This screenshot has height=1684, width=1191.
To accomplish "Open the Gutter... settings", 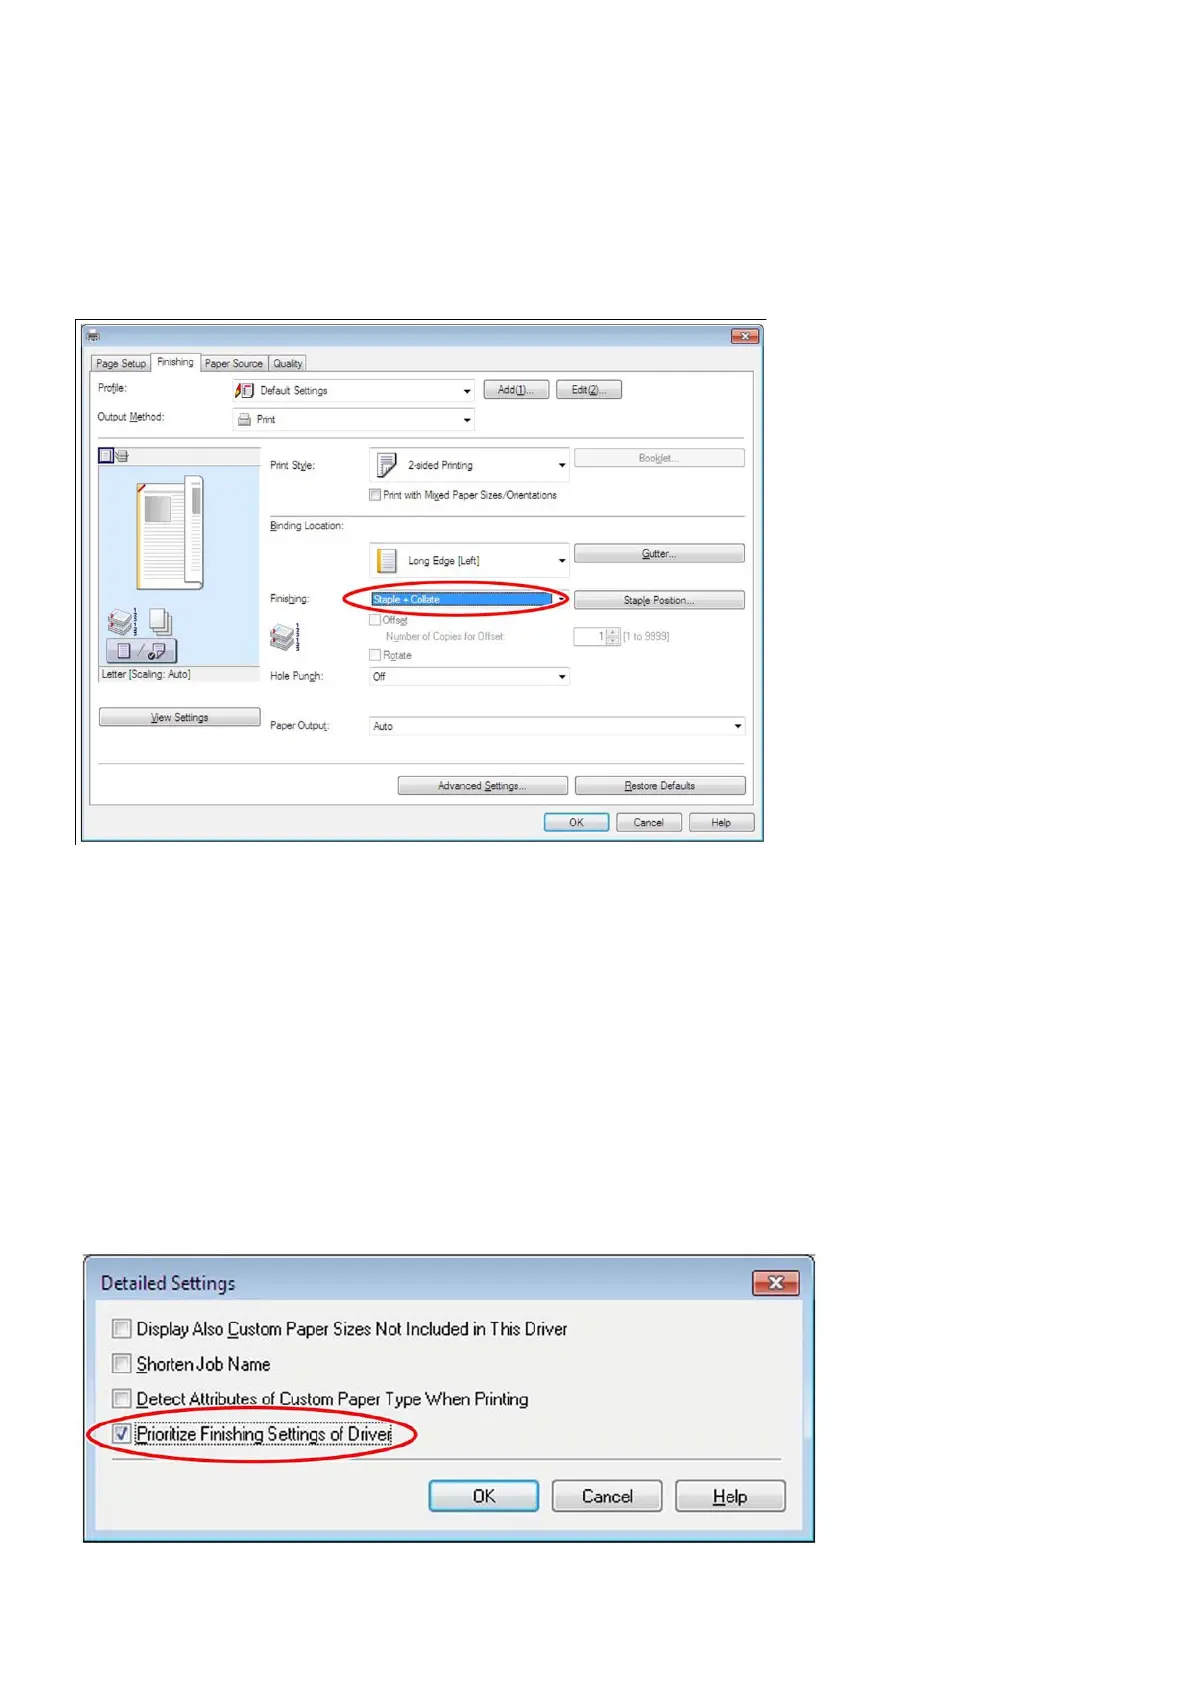I will pos(659,554).
